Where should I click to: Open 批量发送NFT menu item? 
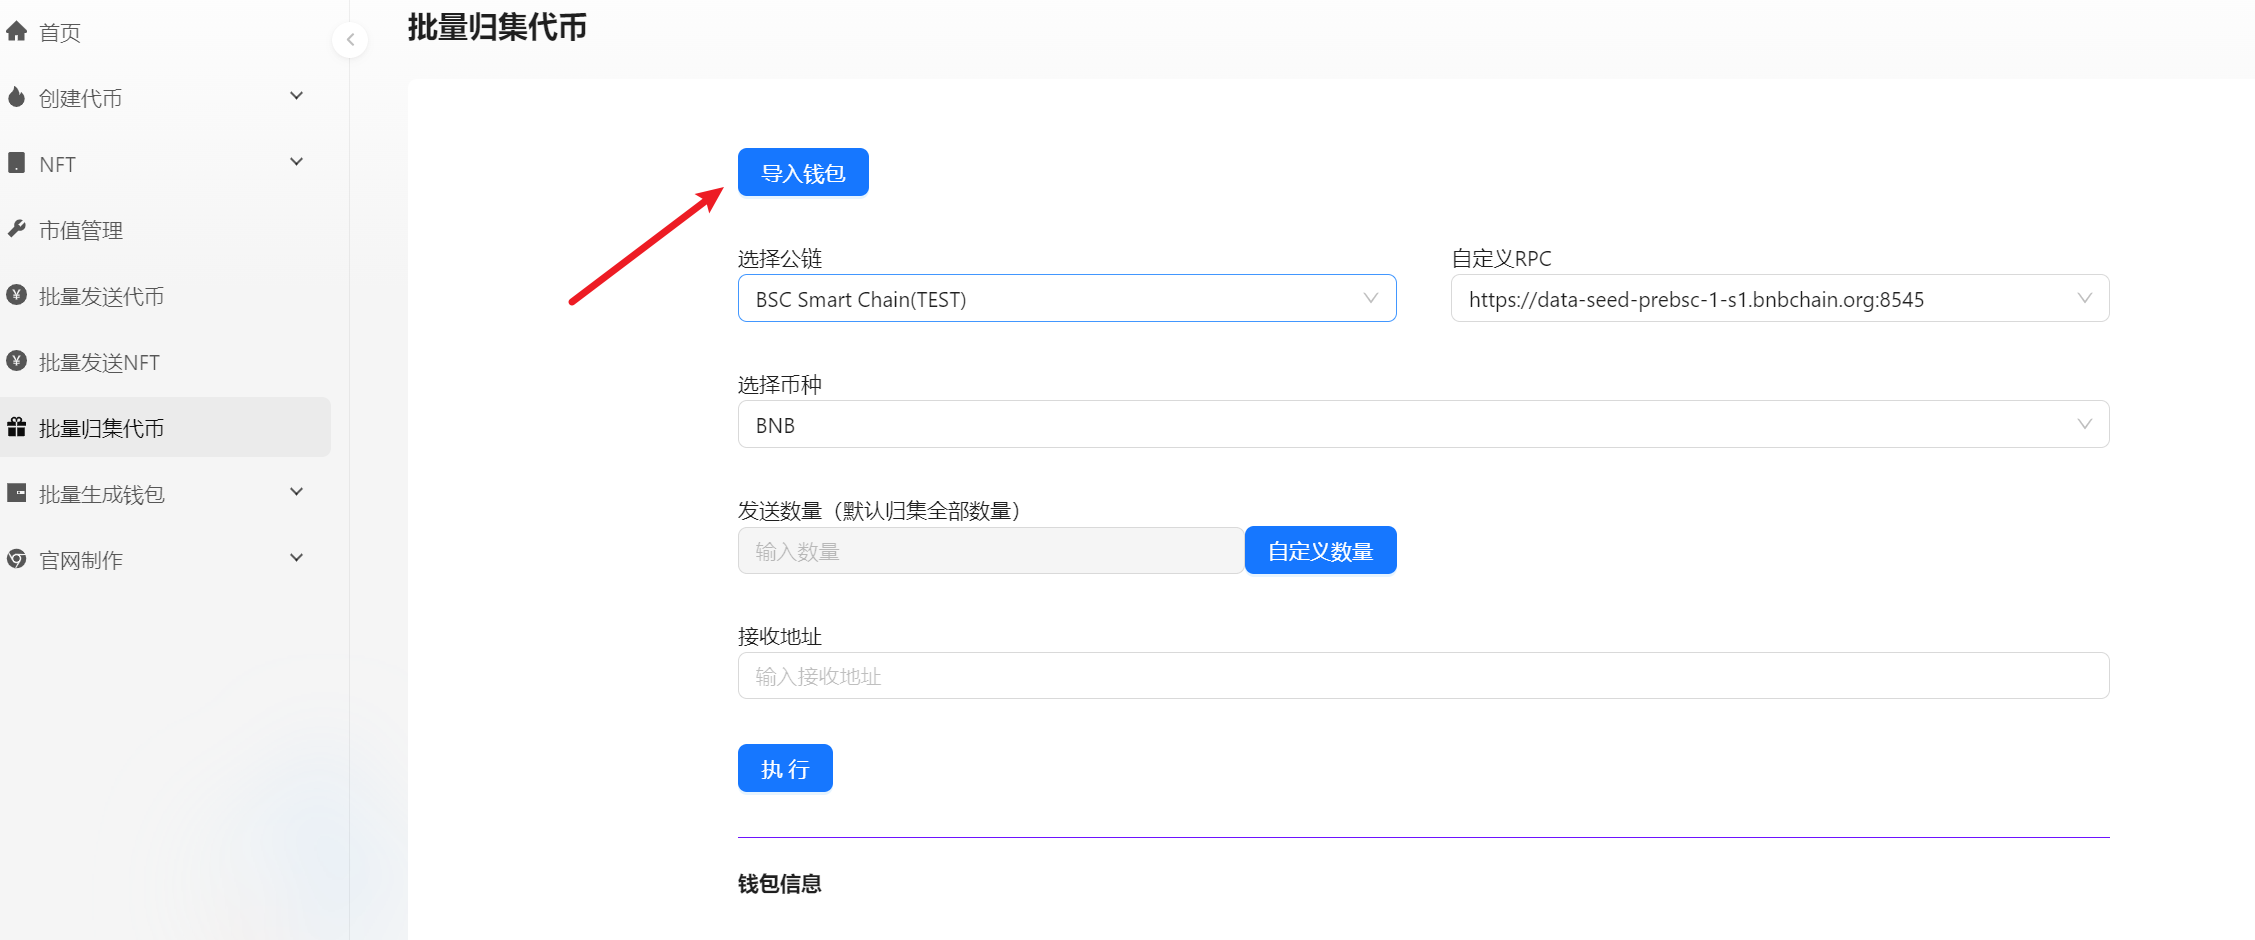pyautogui.click(x=99, y=362)
